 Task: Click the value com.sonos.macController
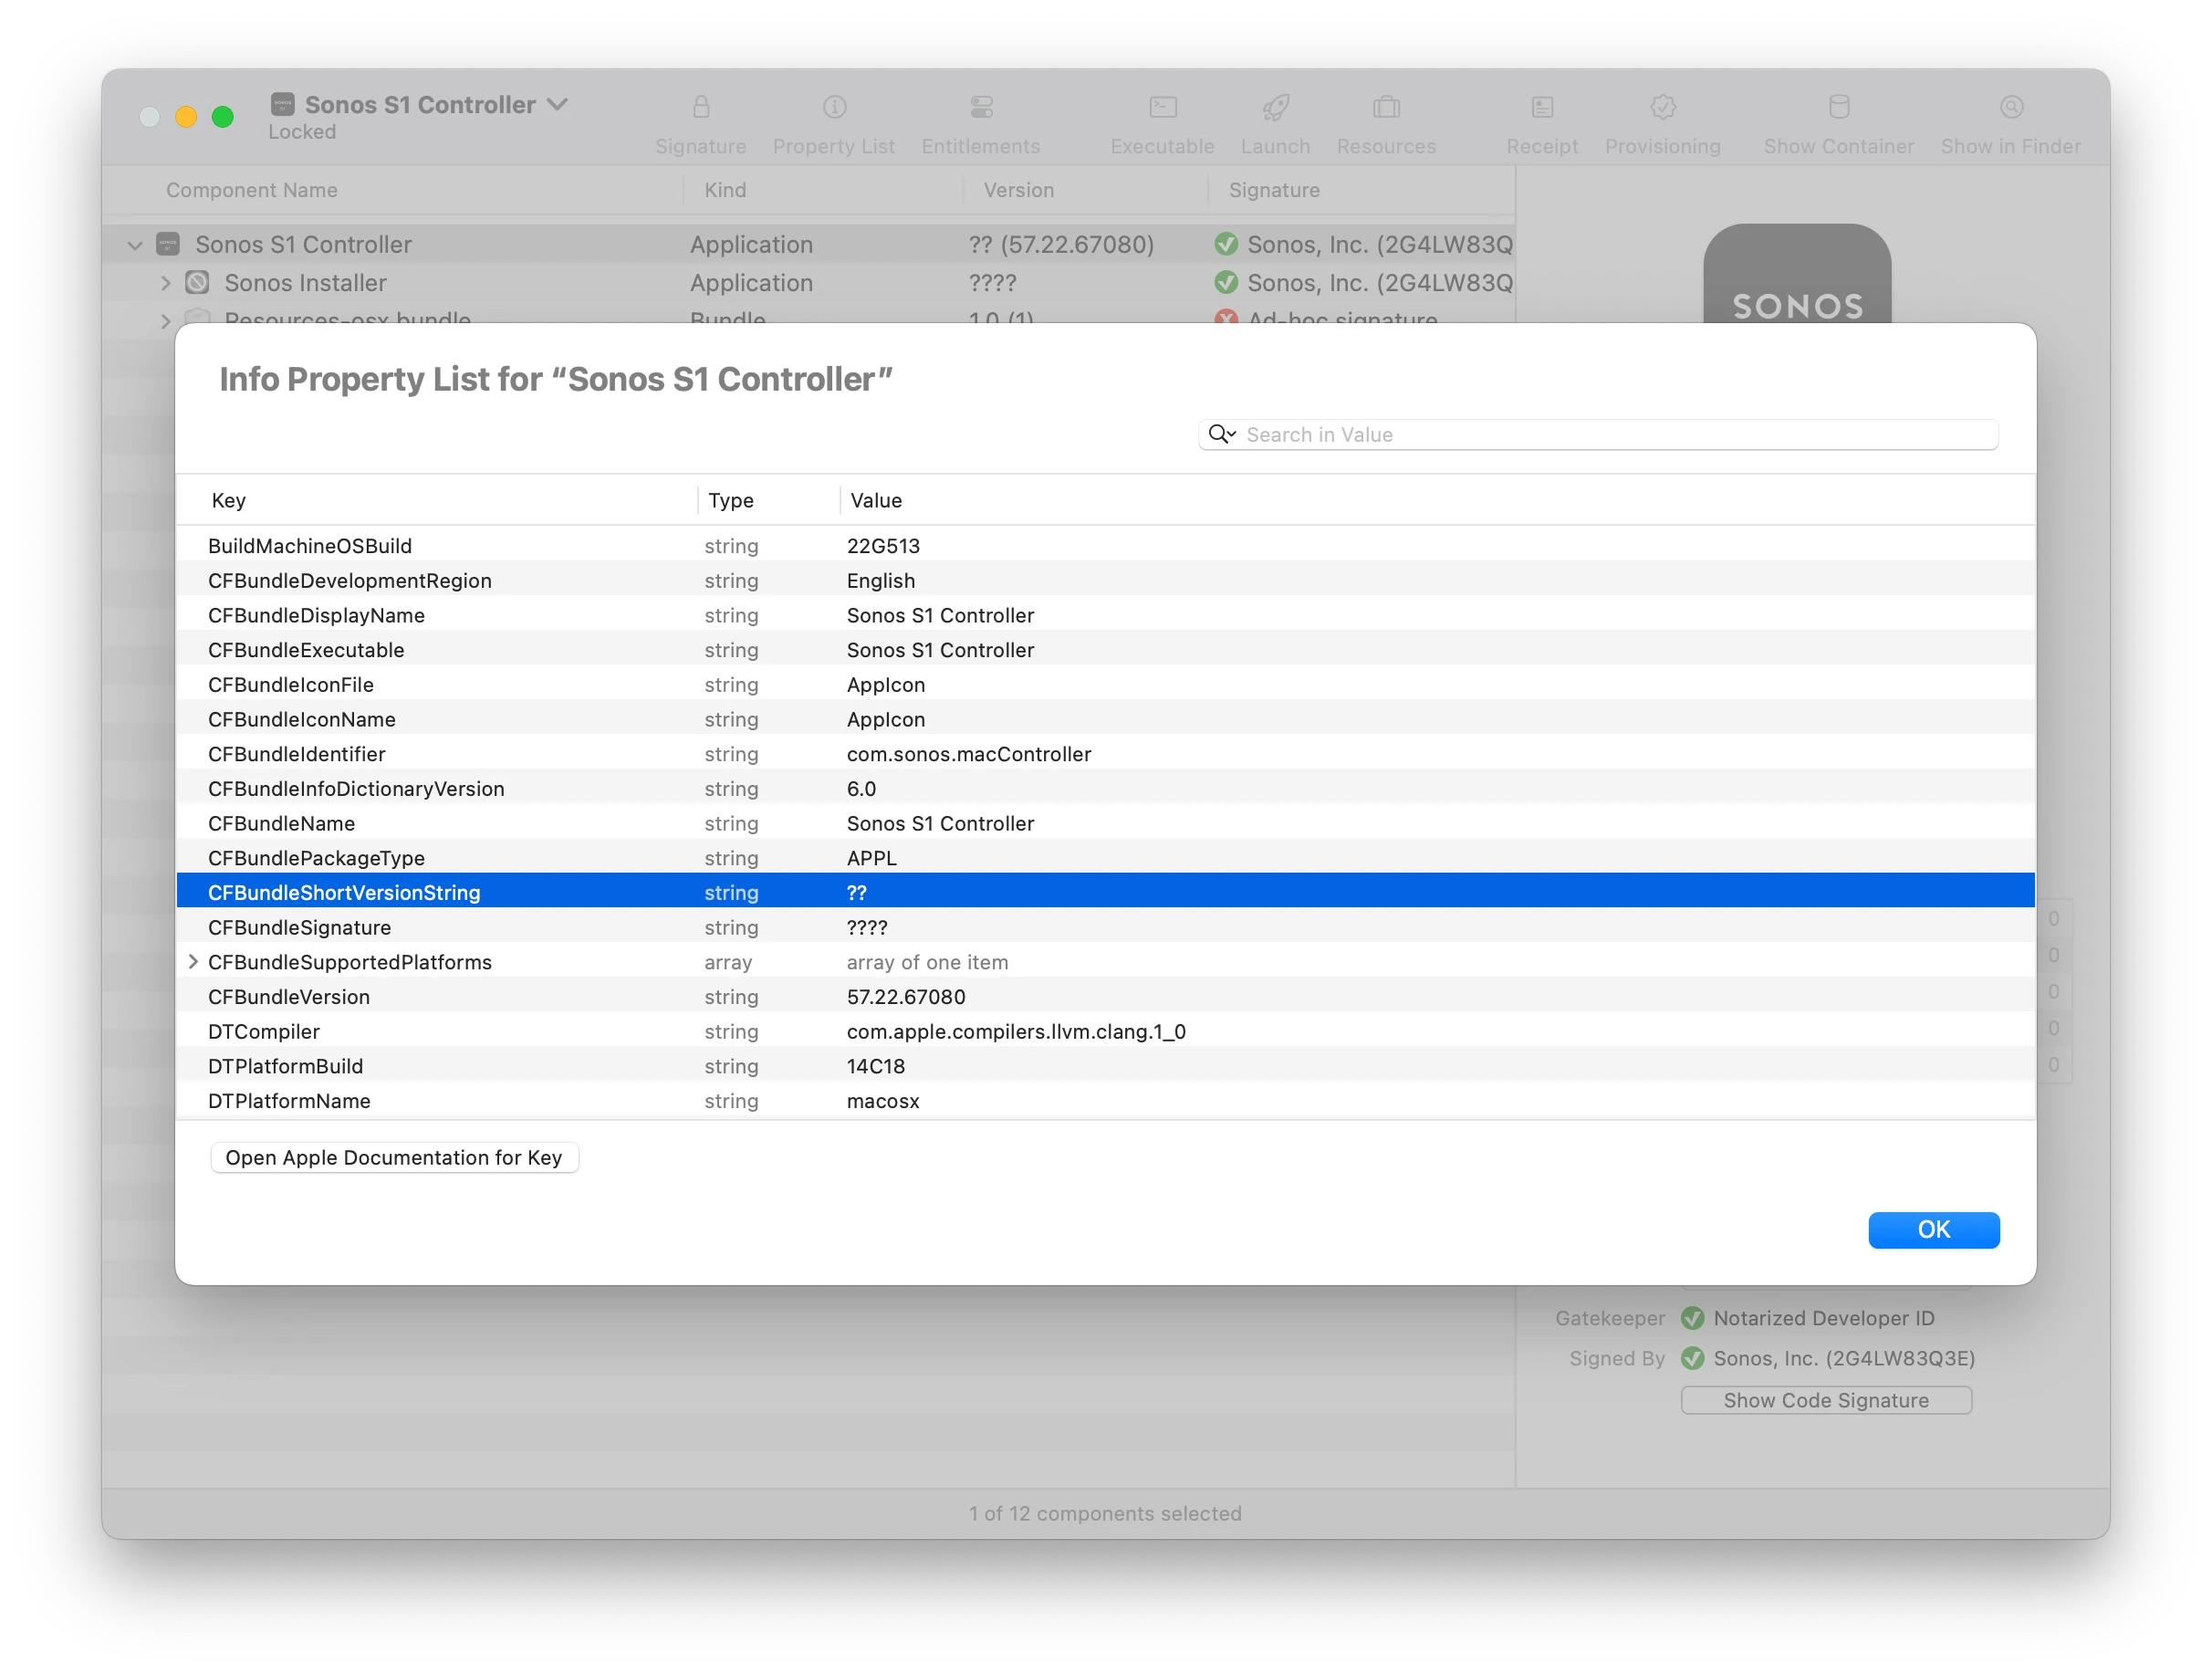tap(968, 754)
